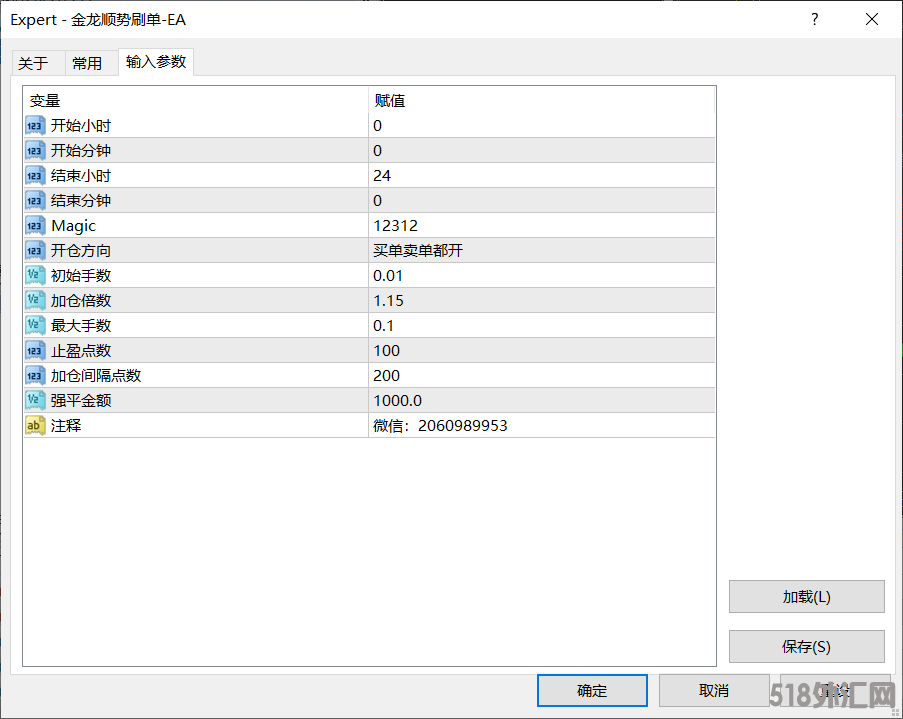The width and height of the screenshot is (903, 719).
Task: Select the string icon beside 注释
Action: coord(35,426)
